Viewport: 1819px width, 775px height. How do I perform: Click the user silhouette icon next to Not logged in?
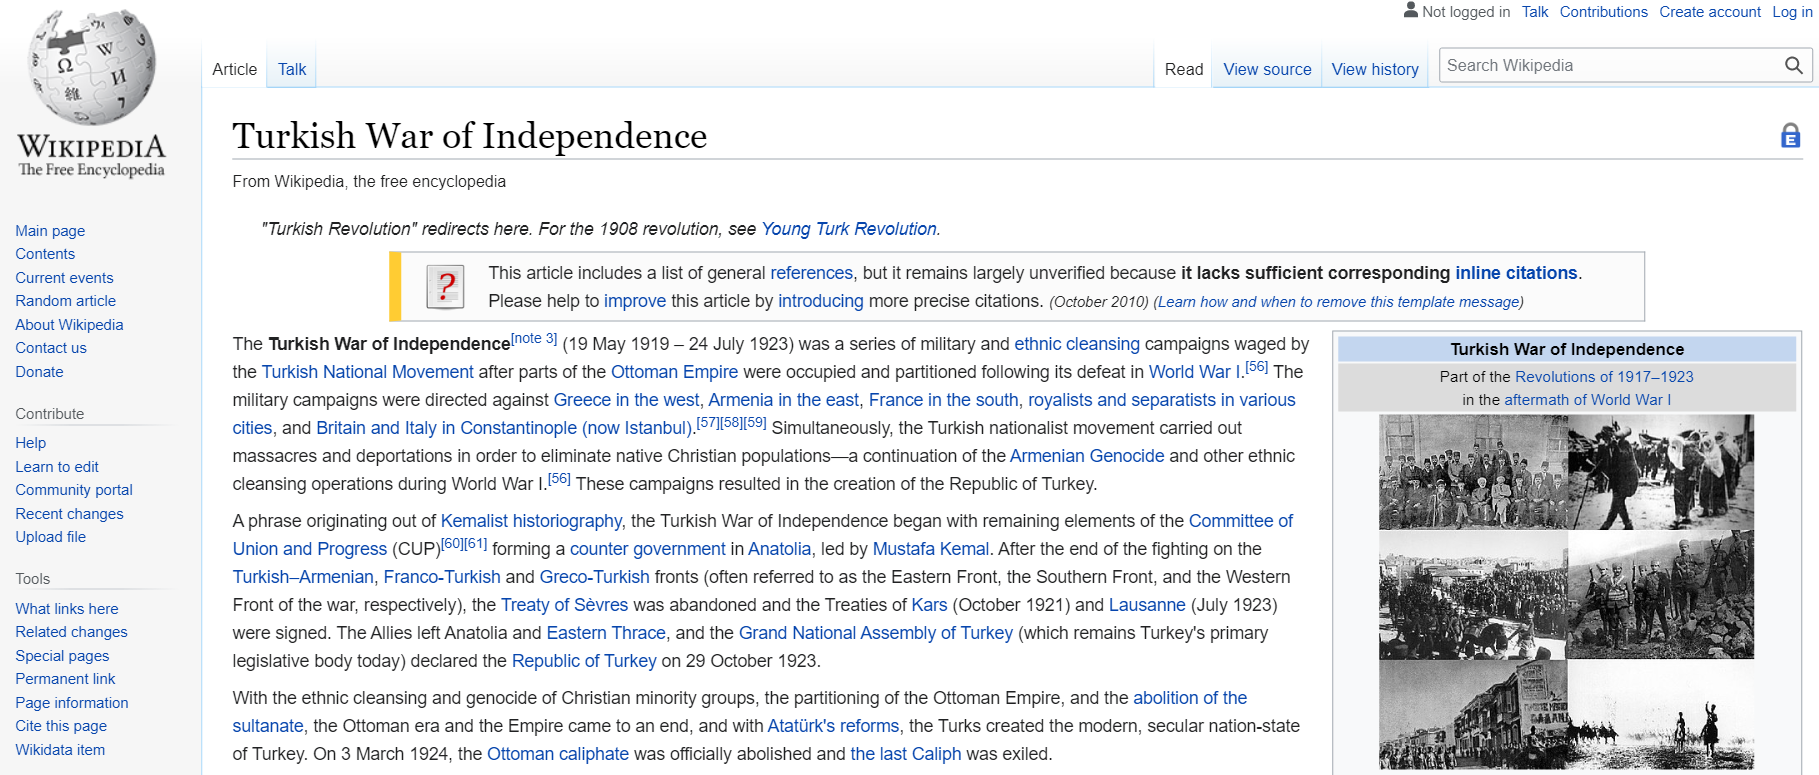click(1410, 10)
